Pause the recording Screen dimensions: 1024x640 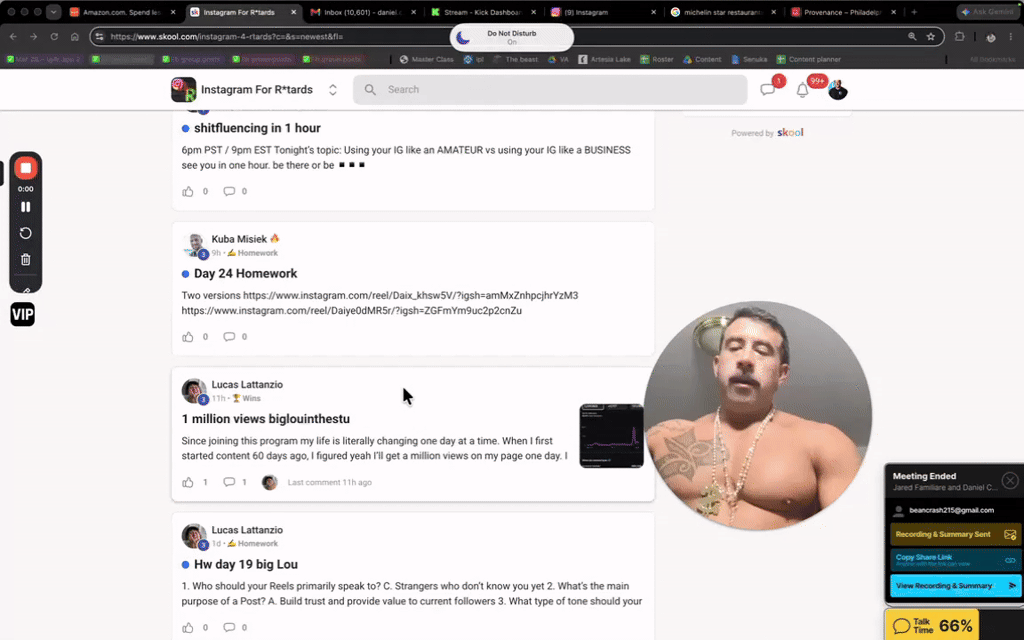[x=25, y=207]
